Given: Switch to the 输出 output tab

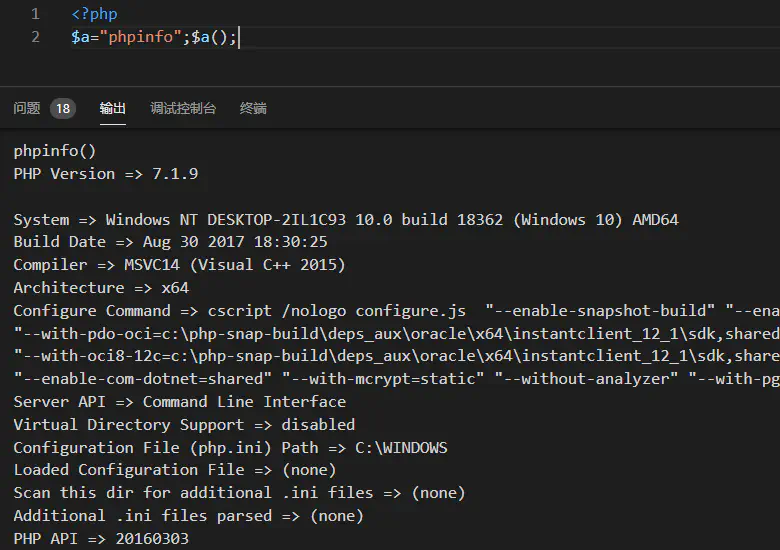Looking at the screenshot, I should coord(113,108).
